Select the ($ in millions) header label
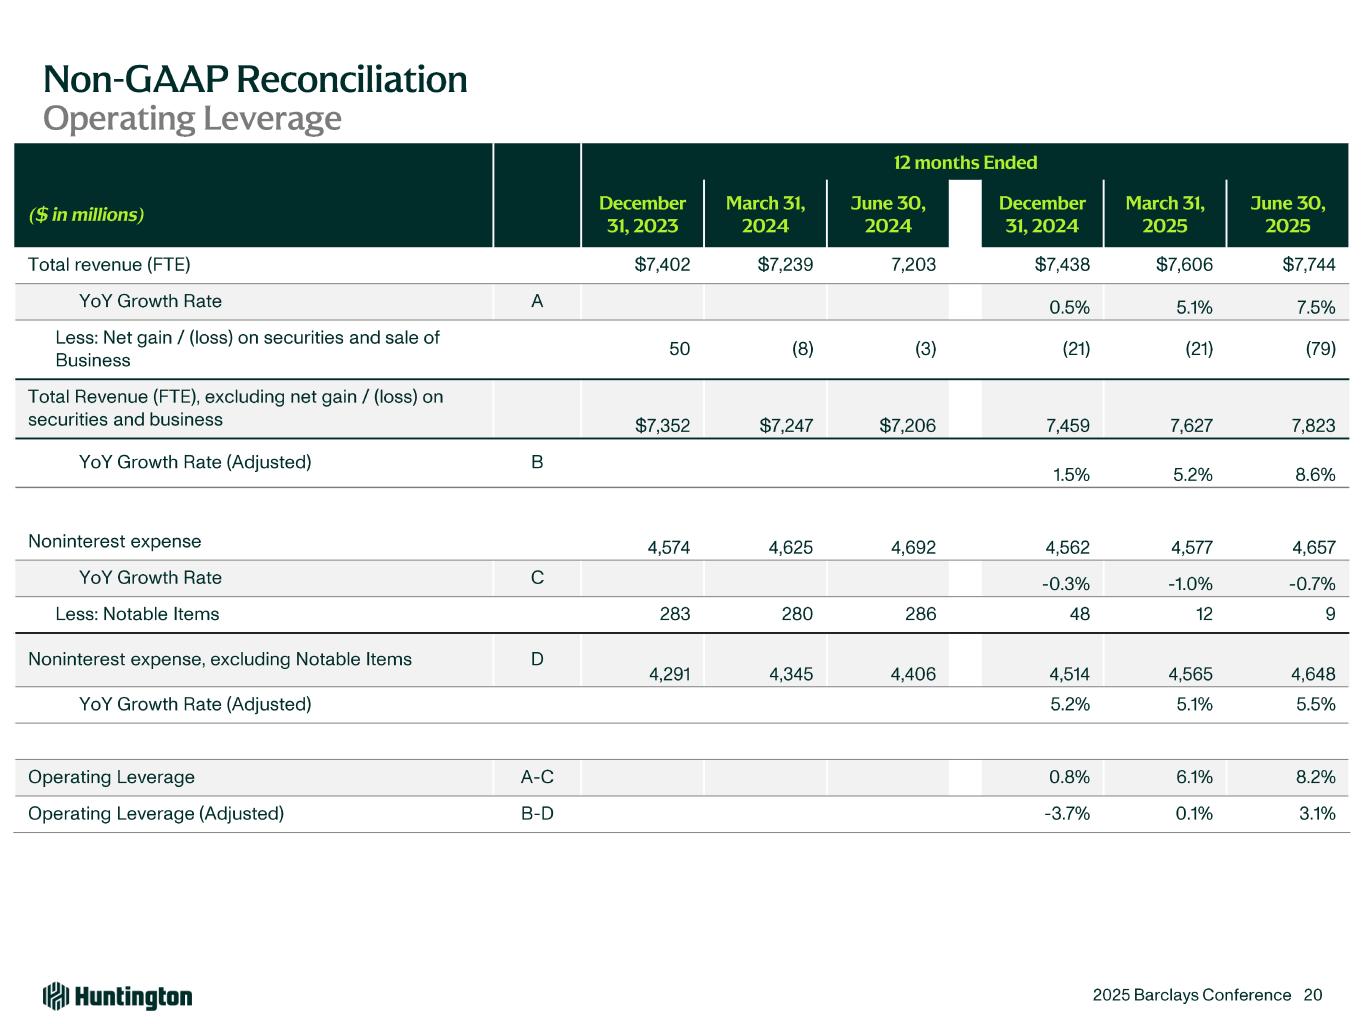 coord(86,214)
